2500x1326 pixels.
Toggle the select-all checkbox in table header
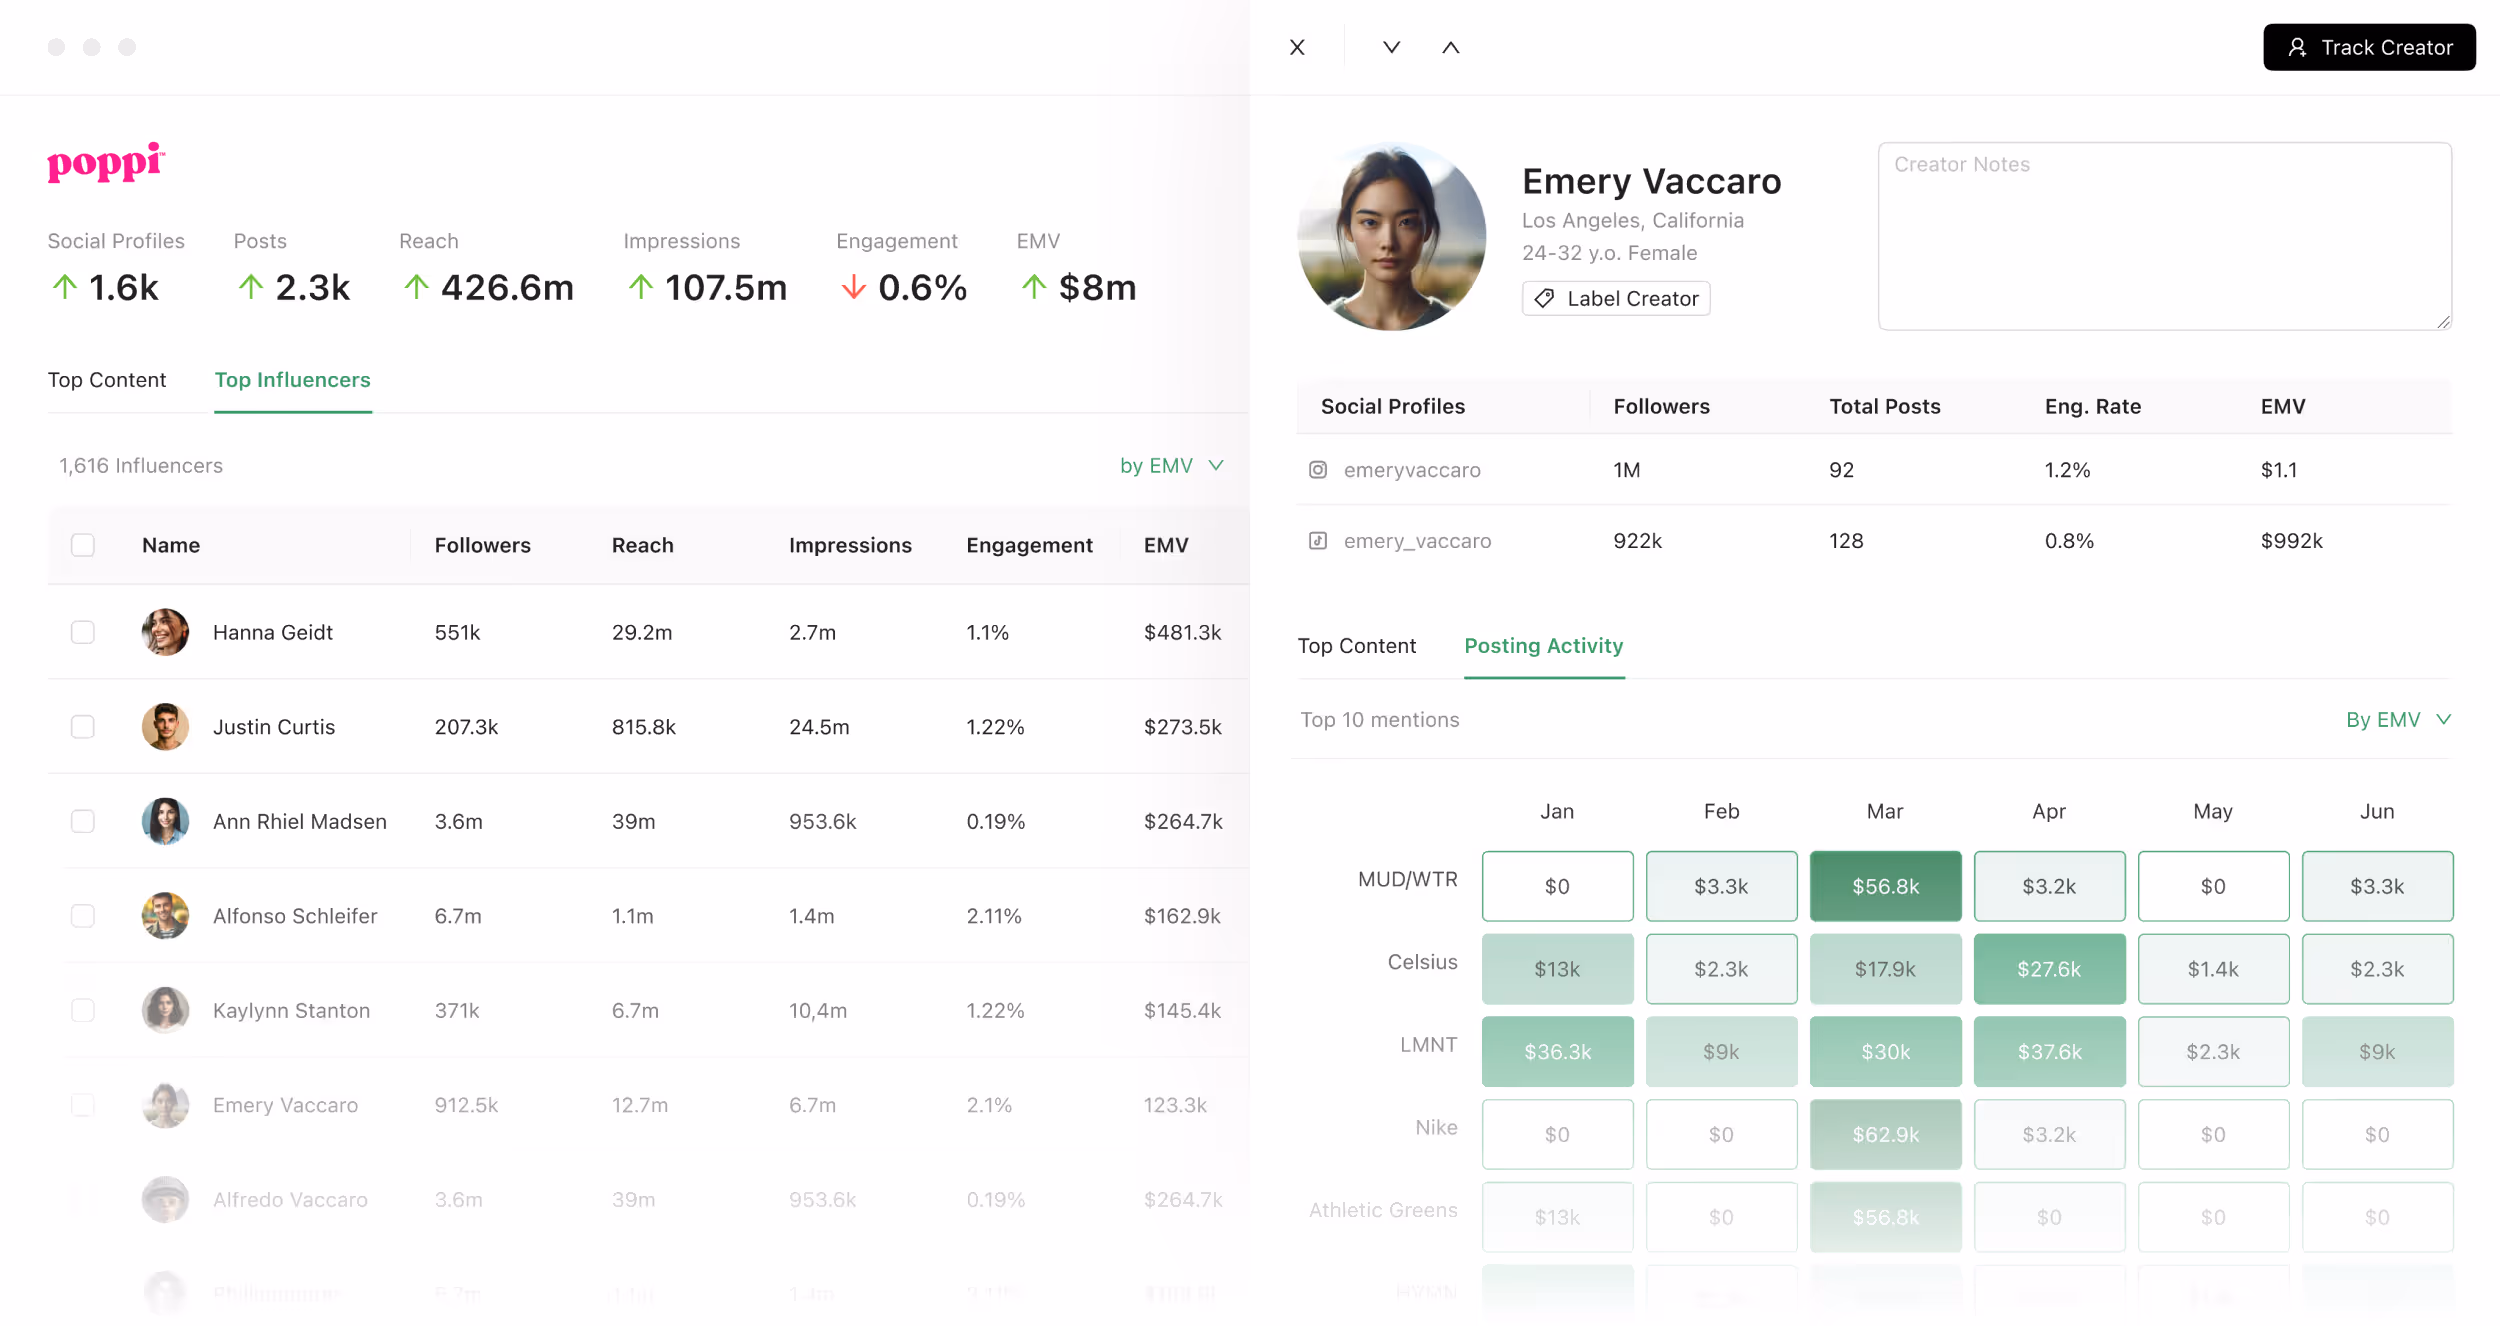(x=83, y=545)
